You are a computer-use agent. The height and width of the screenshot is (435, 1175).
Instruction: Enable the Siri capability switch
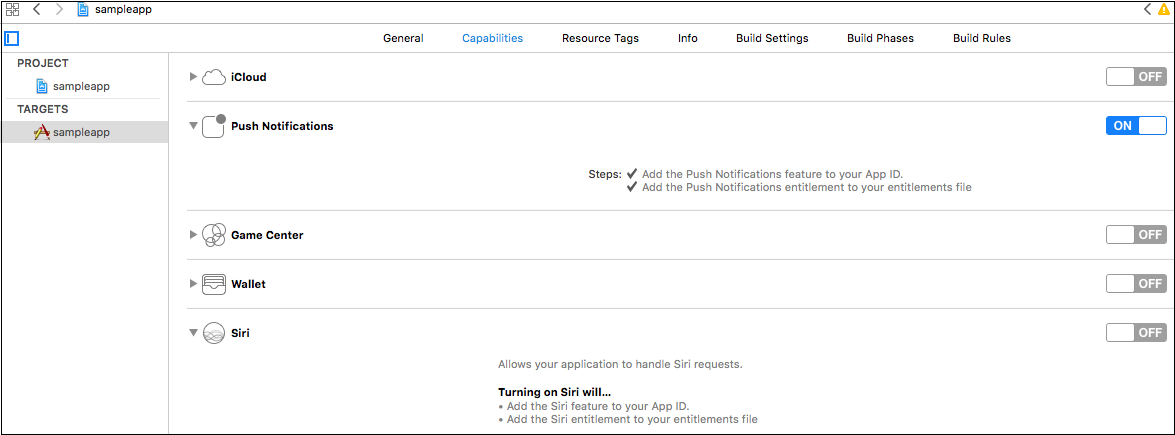coord(1136,332)
